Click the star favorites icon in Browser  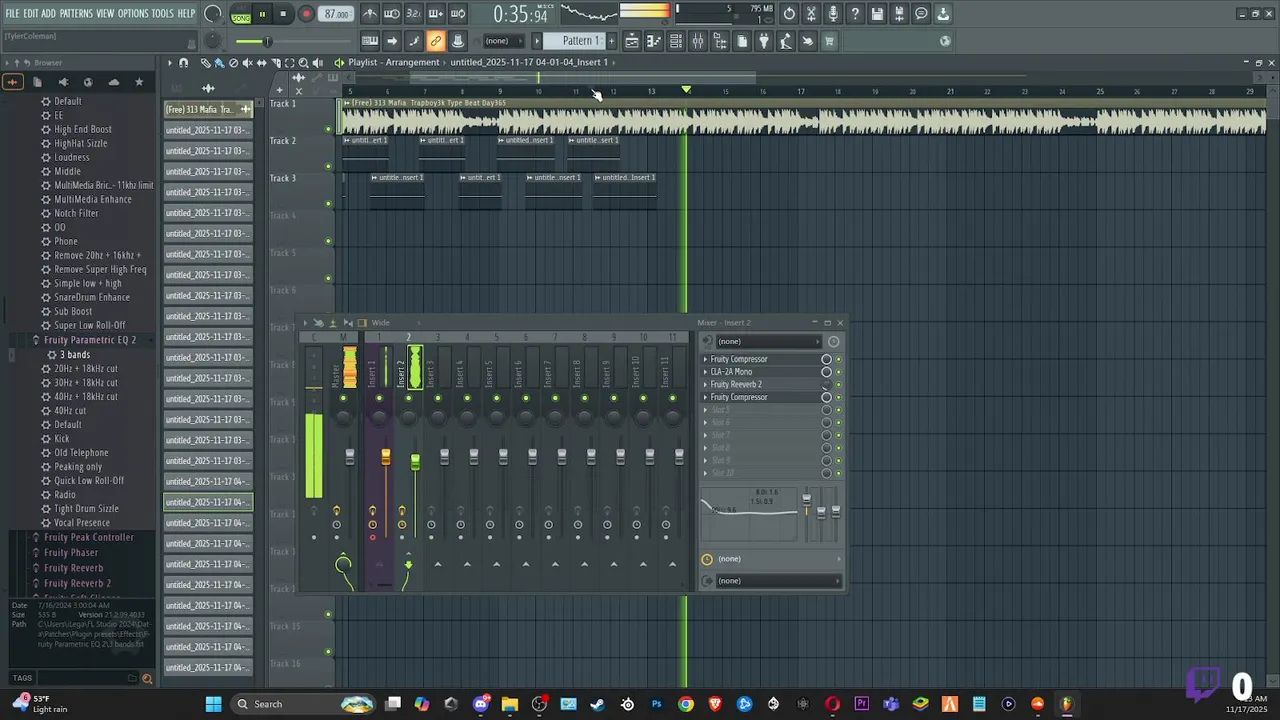139,82
